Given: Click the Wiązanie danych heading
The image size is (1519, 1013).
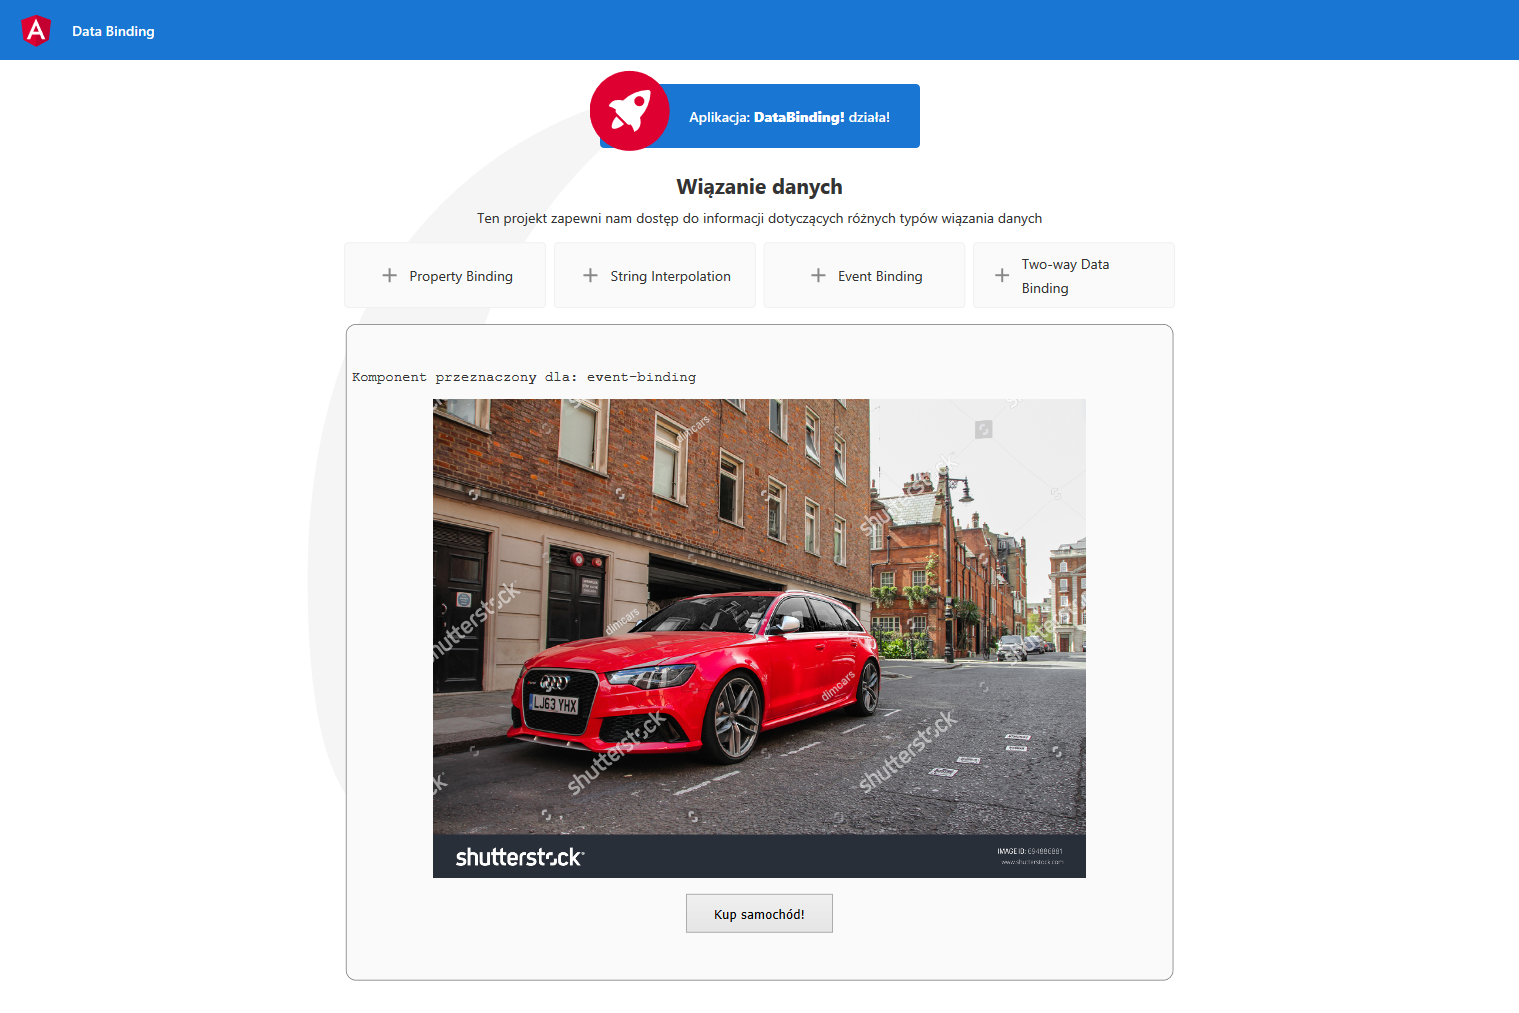Looking at the screenshot, I should tap(759, 187).
